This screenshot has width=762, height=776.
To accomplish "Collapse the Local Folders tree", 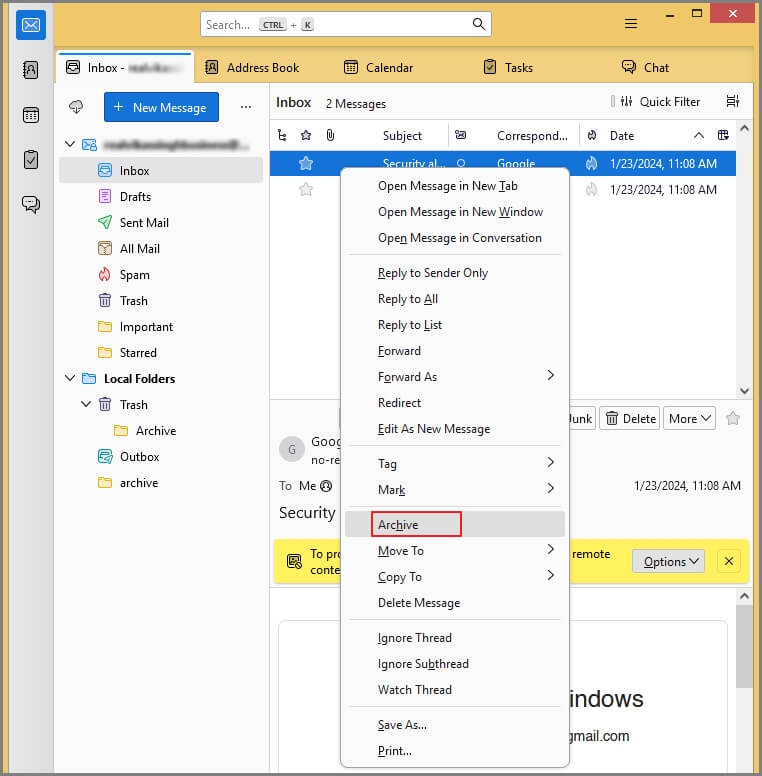I will 69,379.
